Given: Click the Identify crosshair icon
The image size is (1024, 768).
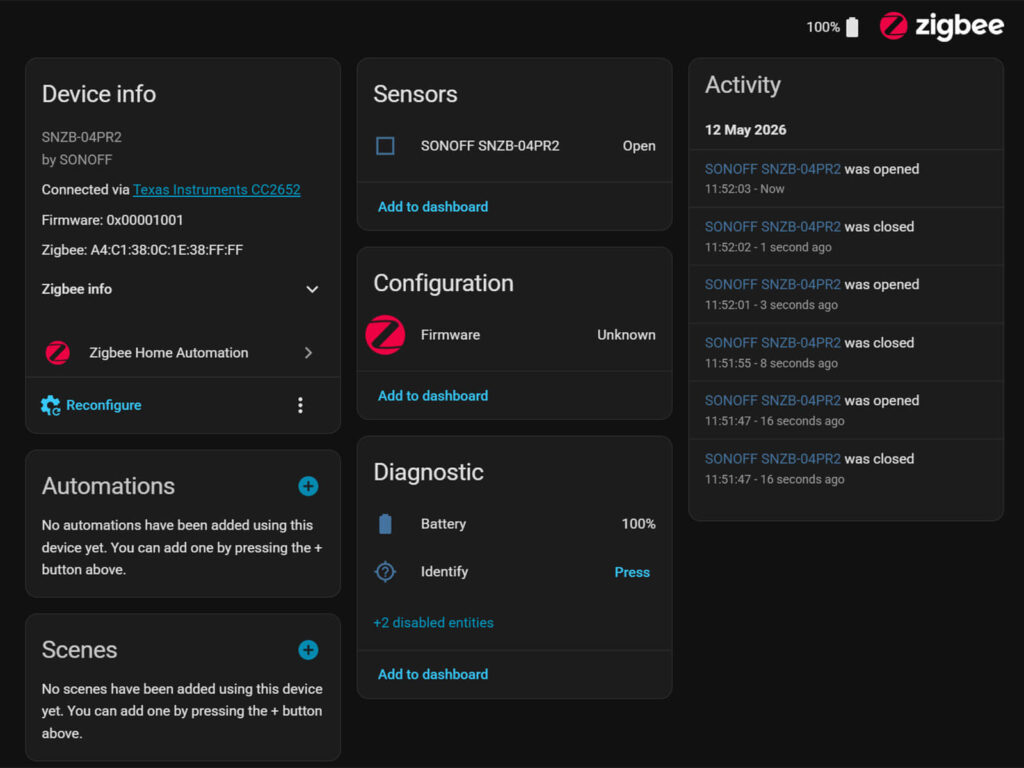Looking at the screenshot, I should [x=385, y=571].
